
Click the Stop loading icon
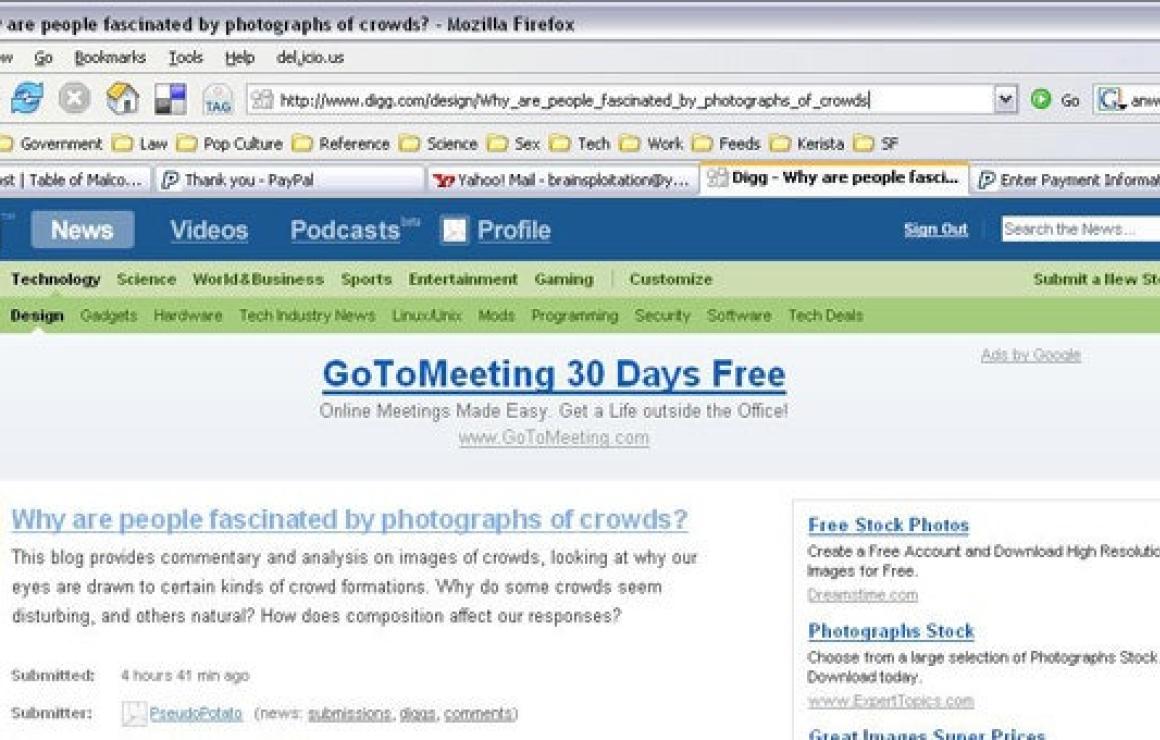[74, 98]
